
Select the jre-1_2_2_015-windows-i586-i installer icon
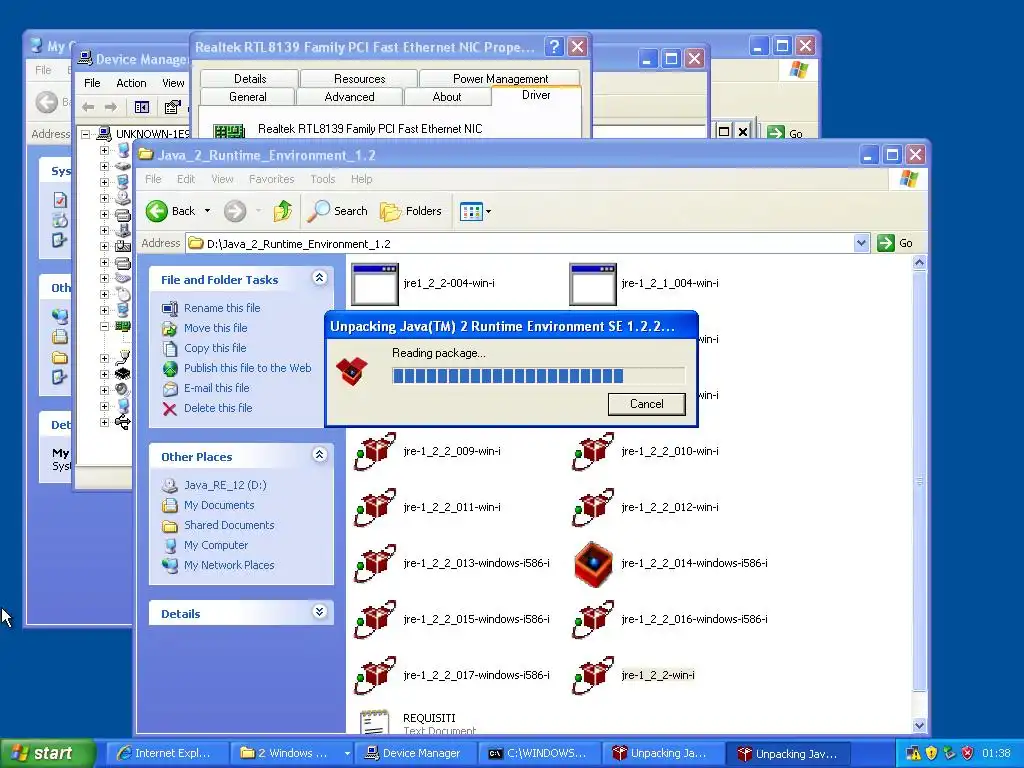click(375, 620)
